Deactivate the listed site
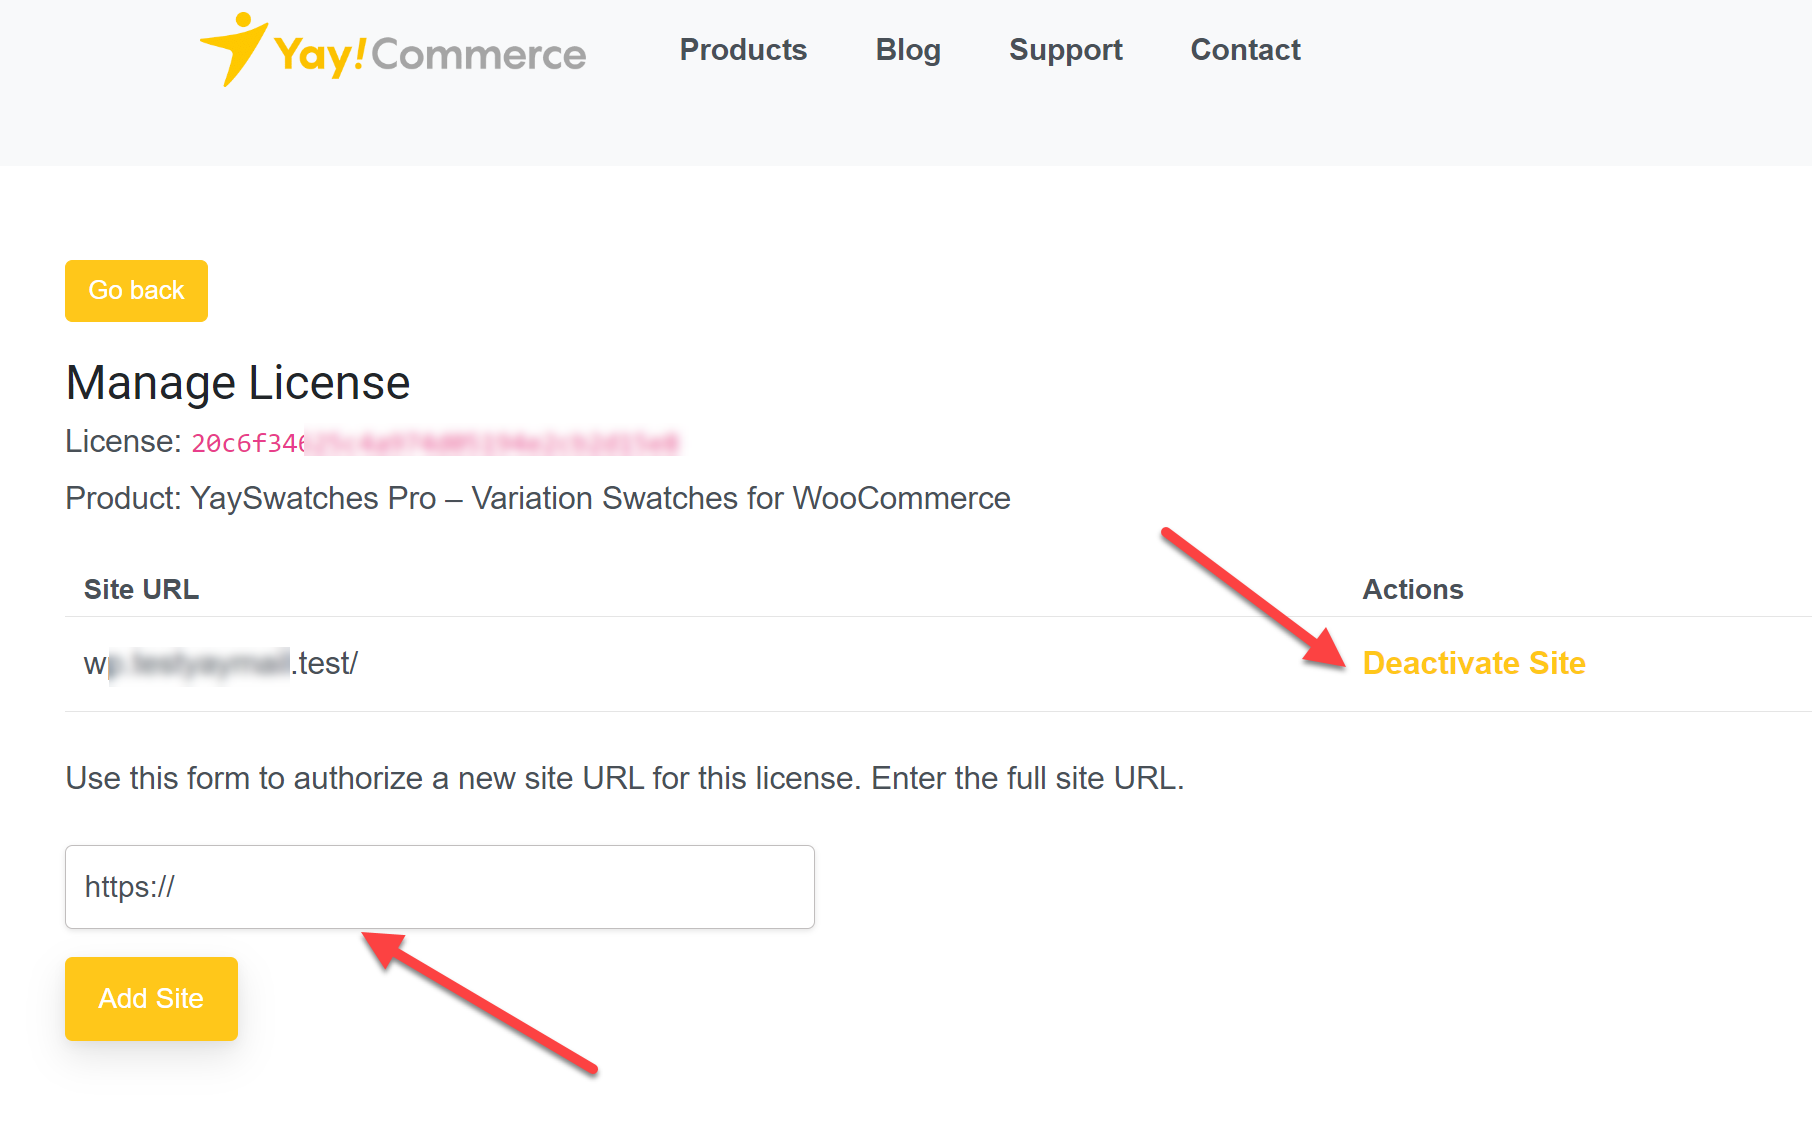The height and width of the screenshot is (1127, 1812). point(1473,663)
